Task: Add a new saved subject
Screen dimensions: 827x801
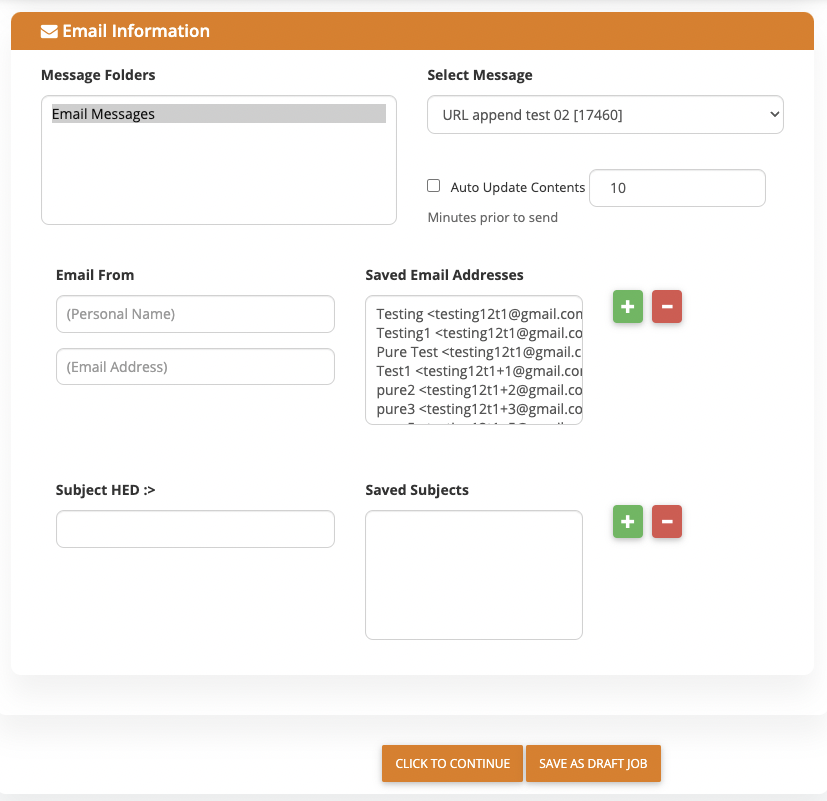Action: tap(628, 522)
